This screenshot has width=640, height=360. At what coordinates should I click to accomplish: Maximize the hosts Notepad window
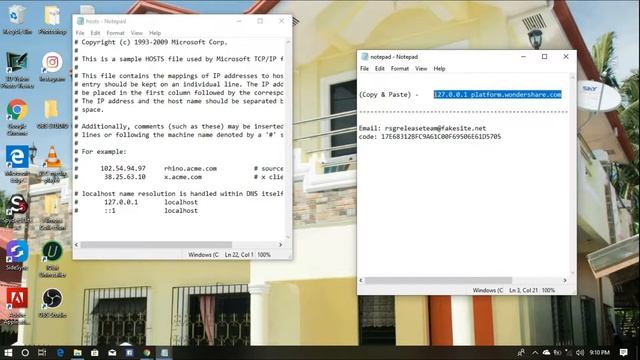260,21
